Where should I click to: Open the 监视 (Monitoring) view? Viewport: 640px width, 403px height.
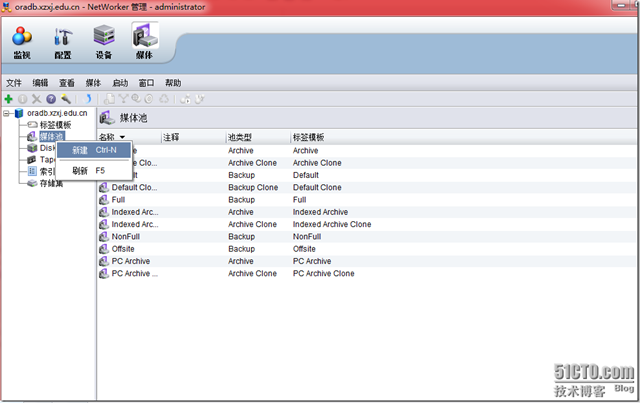pyautogui.click(x=22, y=42)
